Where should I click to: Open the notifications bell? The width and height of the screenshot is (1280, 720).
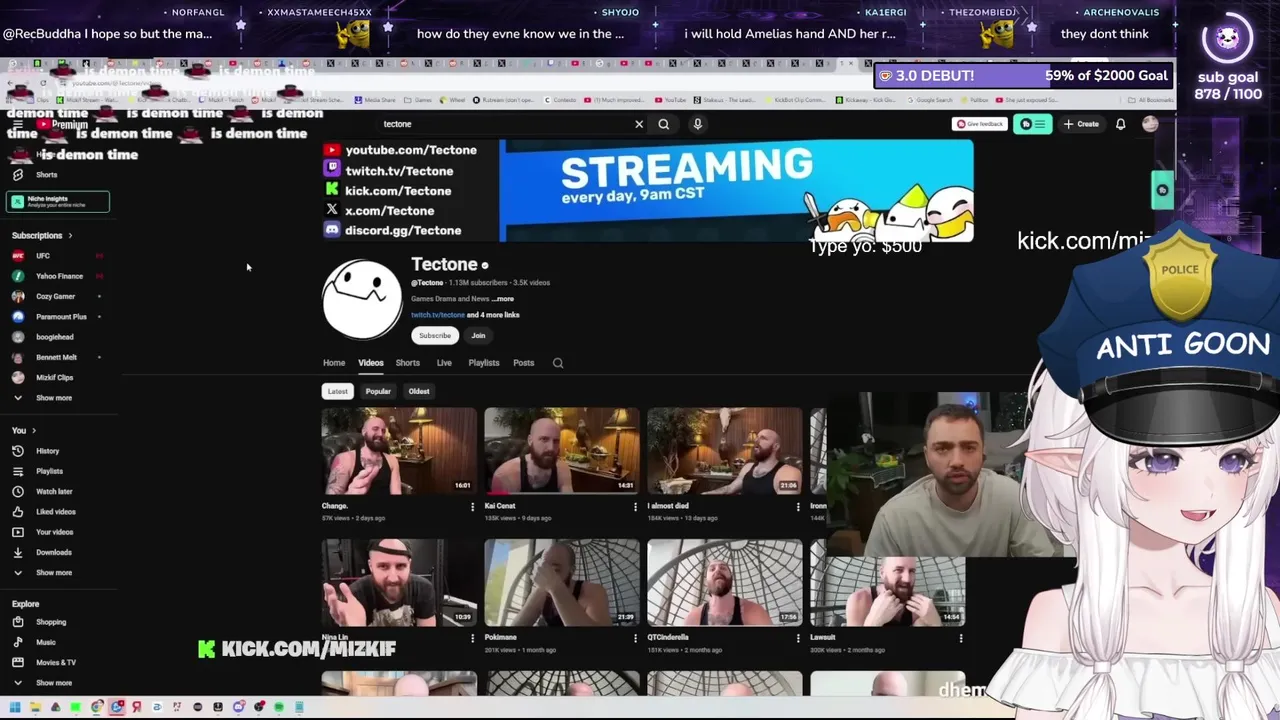coord(1120,124)
